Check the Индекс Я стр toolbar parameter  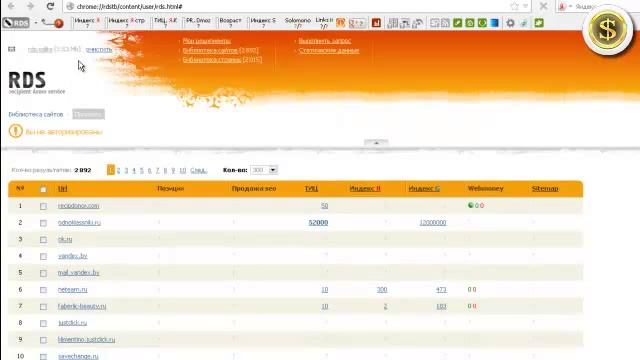[127, 23]
